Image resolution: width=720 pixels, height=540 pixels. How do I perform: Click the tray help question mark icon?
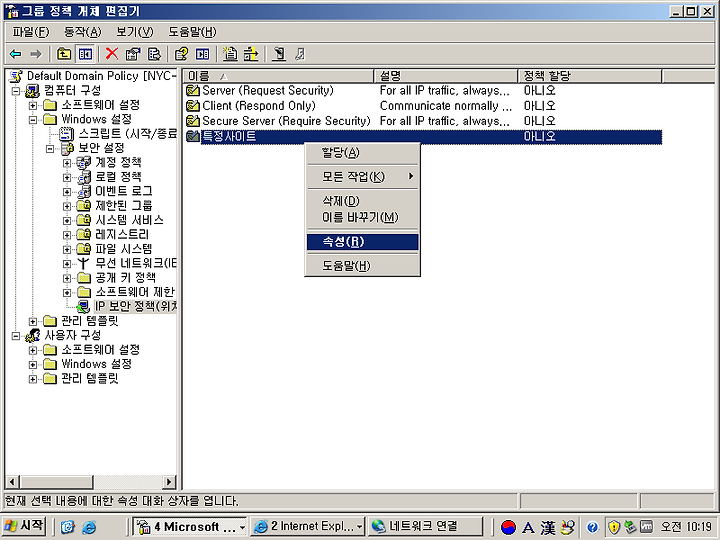(x=592, y=527)
